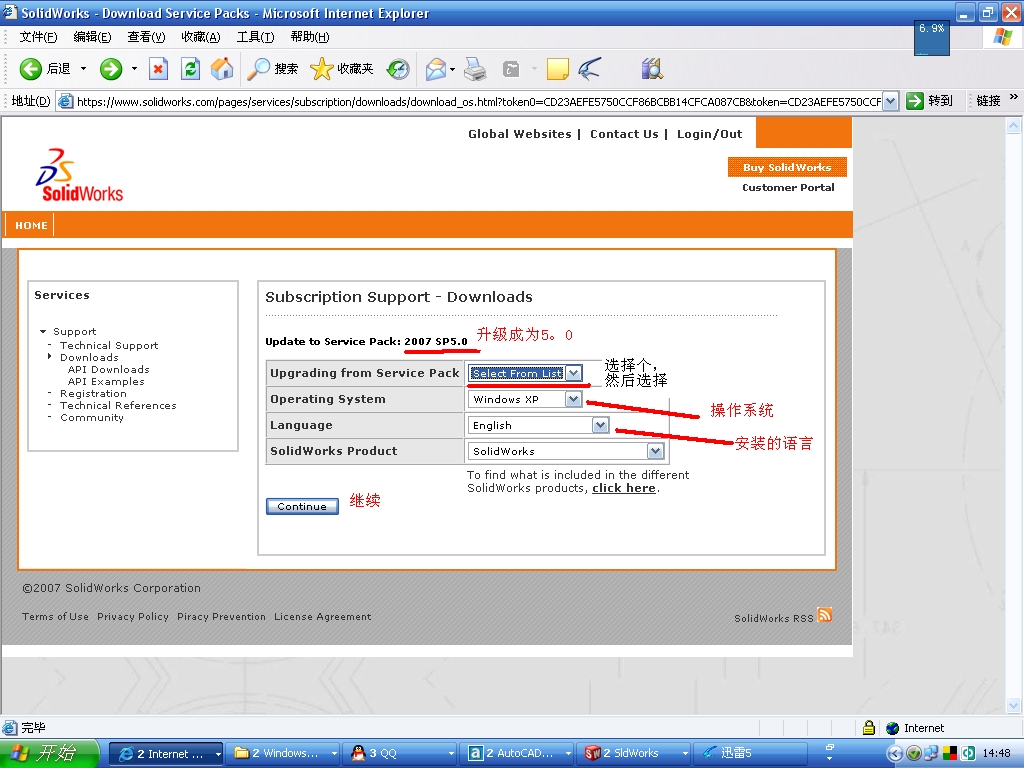Viewport: 1024px width, 768px height.
Task: Expand the address bar URL history dropdown
Action: click(891, 101)
